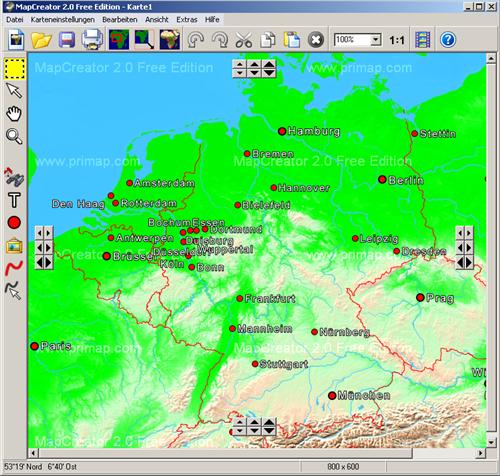
Task: Click the red dot beside Stettin
Action: [x=415, y=134]
